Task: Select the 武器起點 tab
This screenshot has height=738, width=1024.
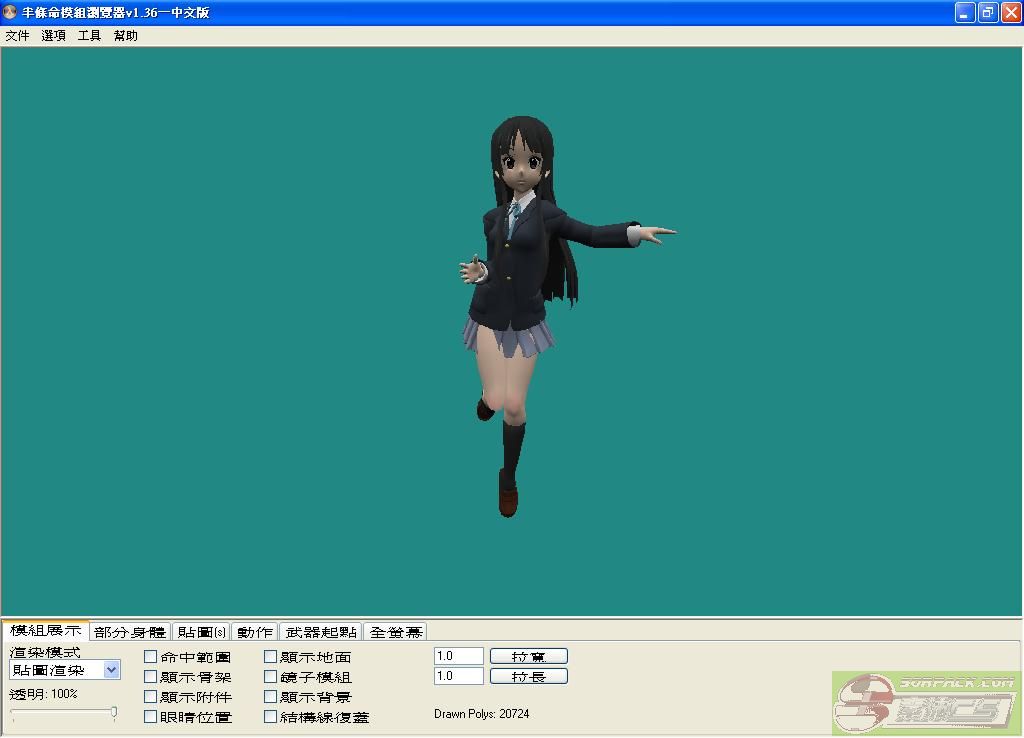Action: coord(321,632)
